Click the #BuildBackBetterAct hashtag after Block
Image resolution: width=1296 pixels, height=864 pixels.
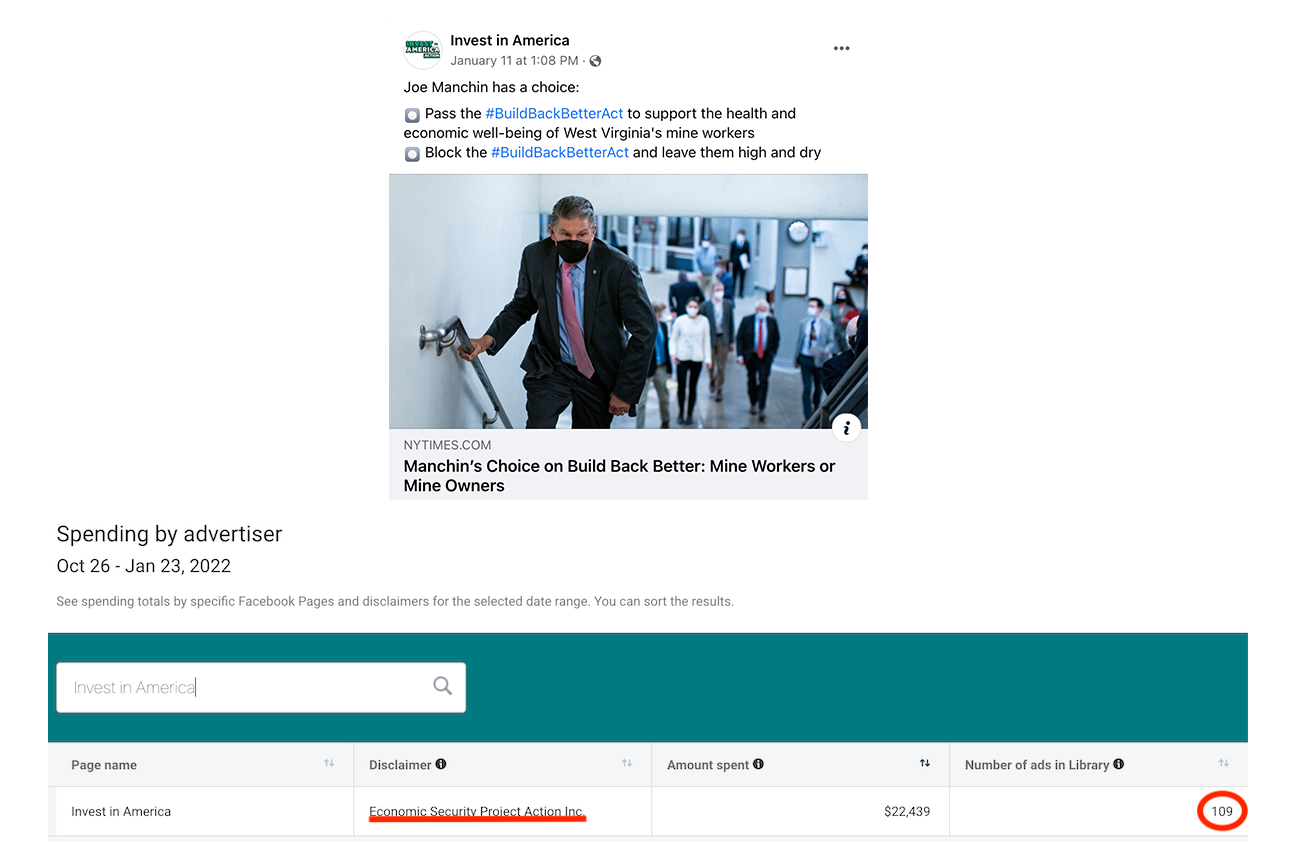560,153
